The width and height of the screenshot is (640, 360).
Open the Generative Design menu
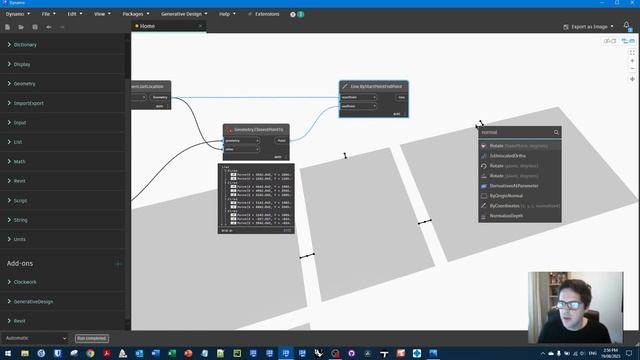[184, 14]
